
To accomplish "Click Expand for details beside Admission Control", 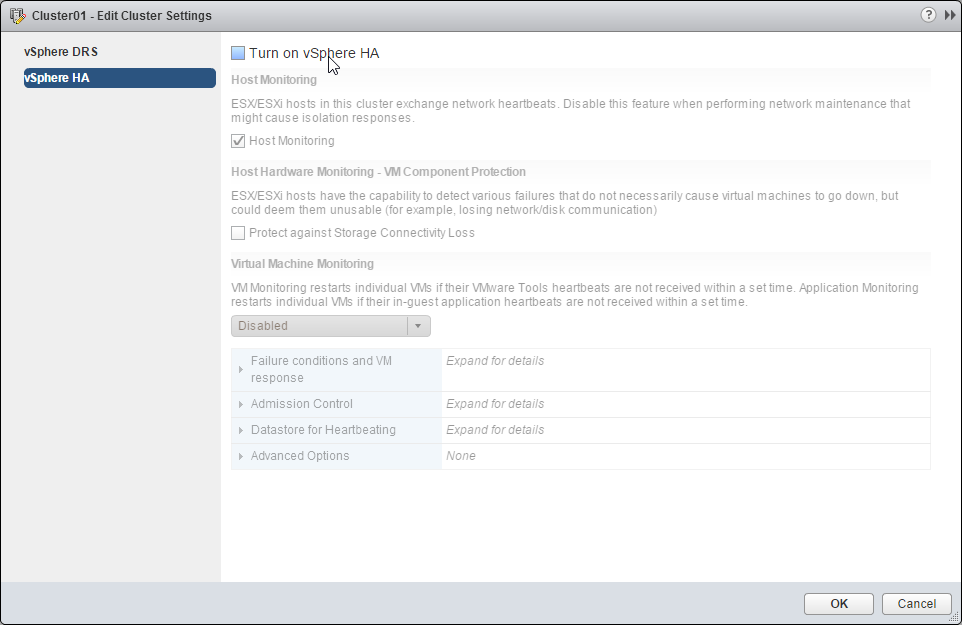I will (x=495, y=404).
